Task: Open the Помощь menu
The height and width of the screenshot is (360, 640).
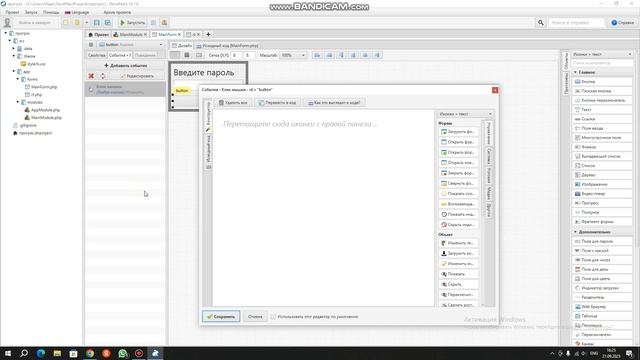Action: (51, 12)
